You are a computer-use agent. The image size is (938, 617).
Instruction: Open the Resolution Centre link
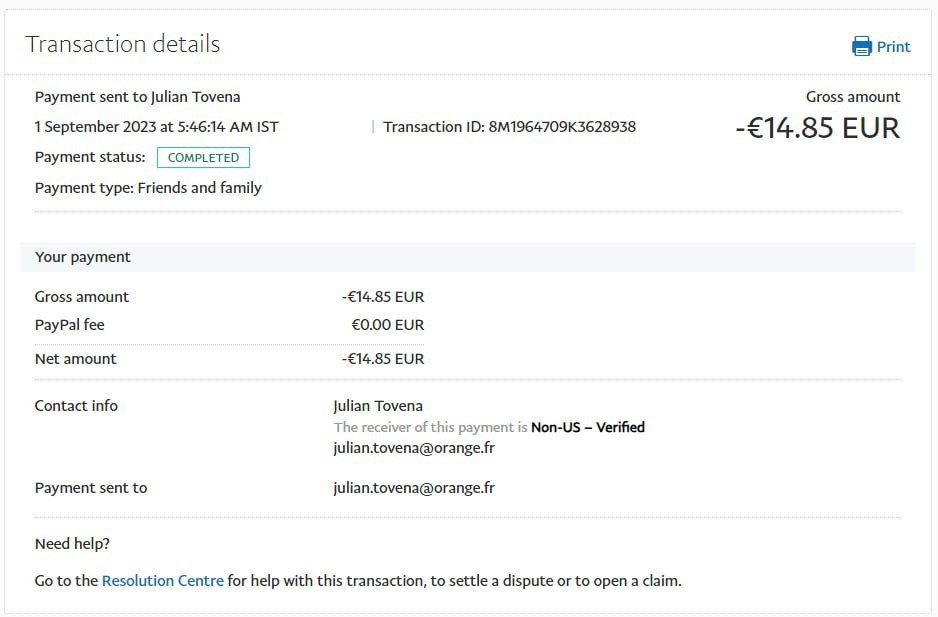click(163, 580)
